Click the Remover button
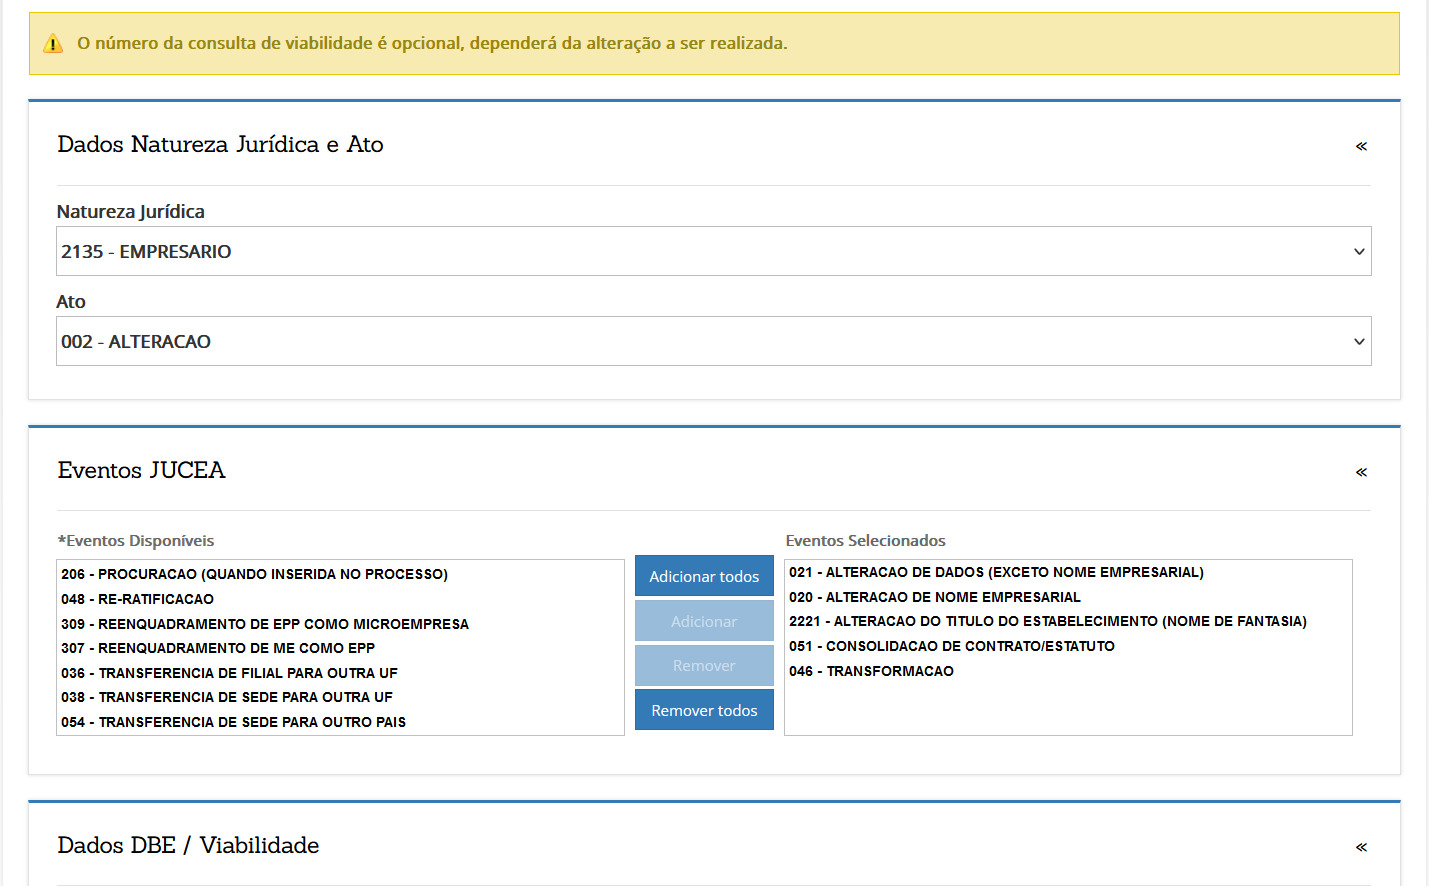Image resolution: width=1429 pixels, height=886 pixels. click(704, 665)
